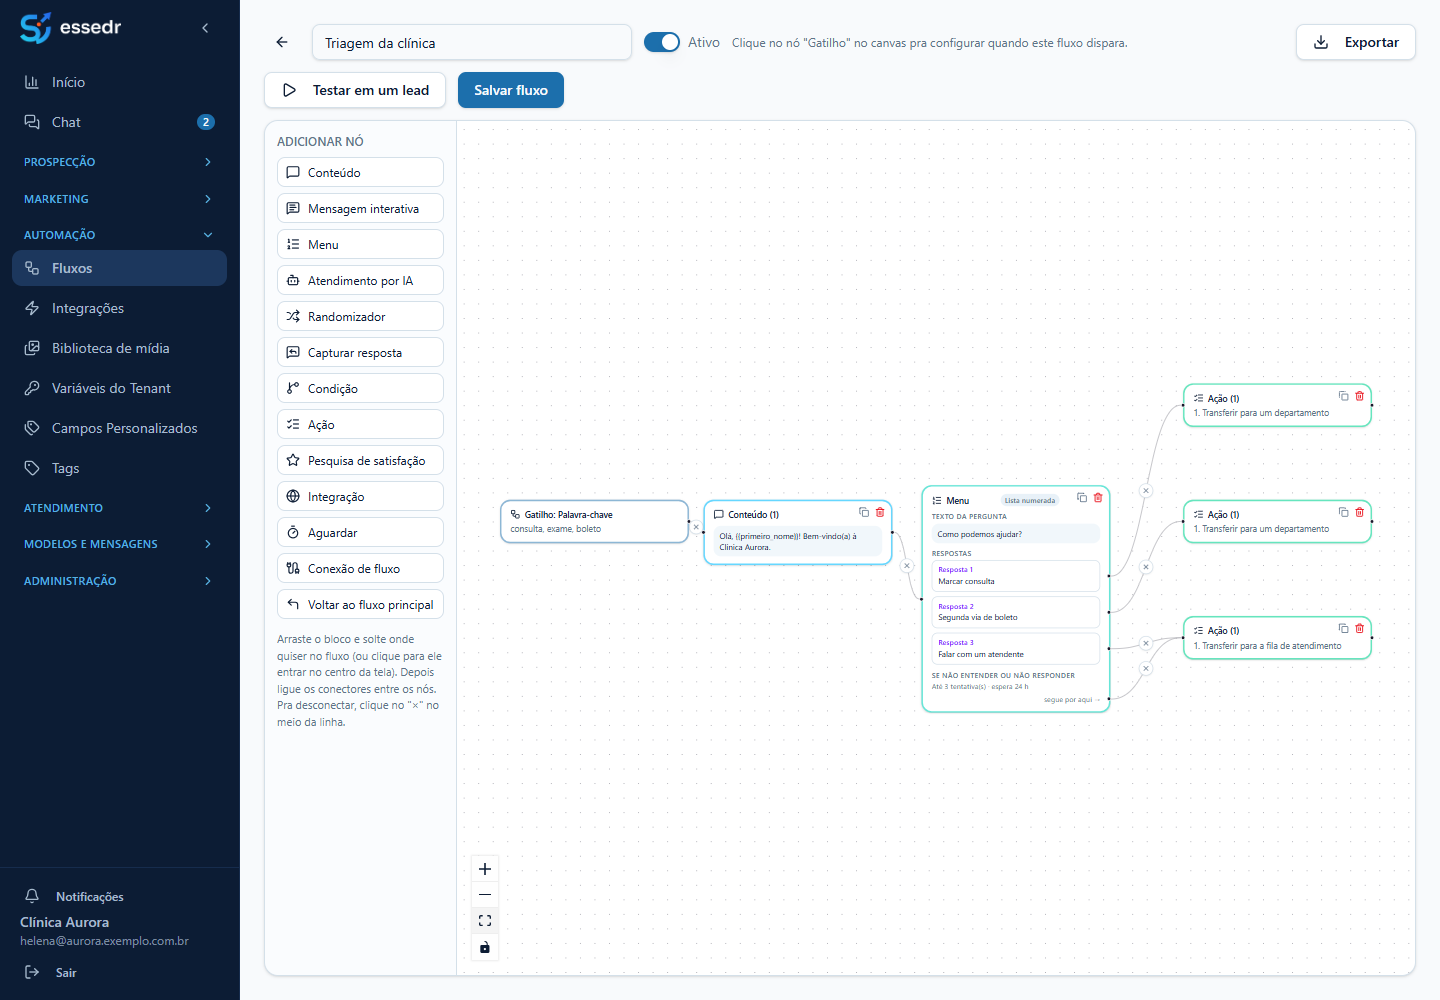
Task: Disconnect the Gatilho to Conteúdo link
Action: (697, 527)
